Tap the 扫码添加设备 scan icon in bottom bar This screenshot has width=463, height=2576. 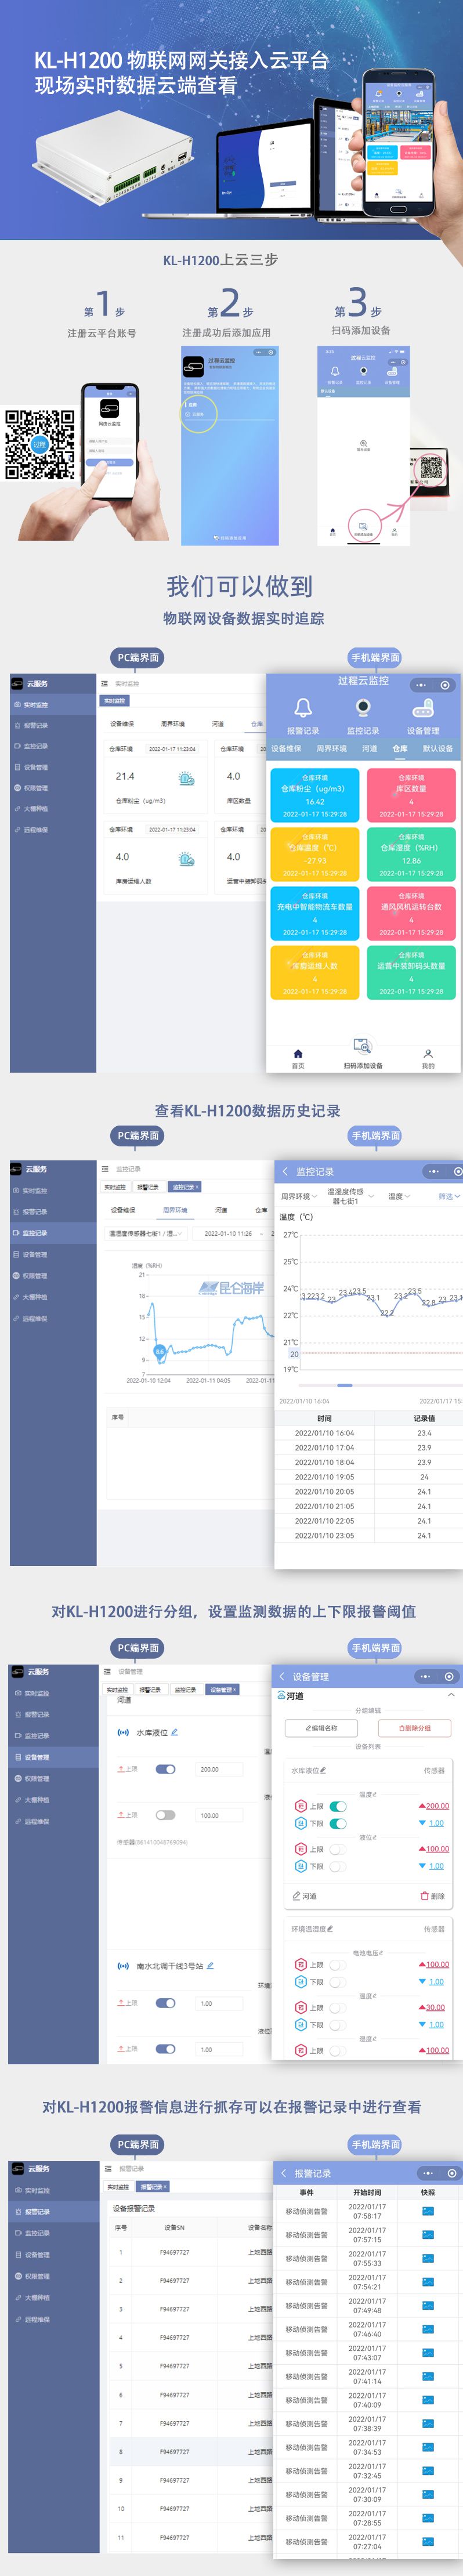tap(362, 1046)
